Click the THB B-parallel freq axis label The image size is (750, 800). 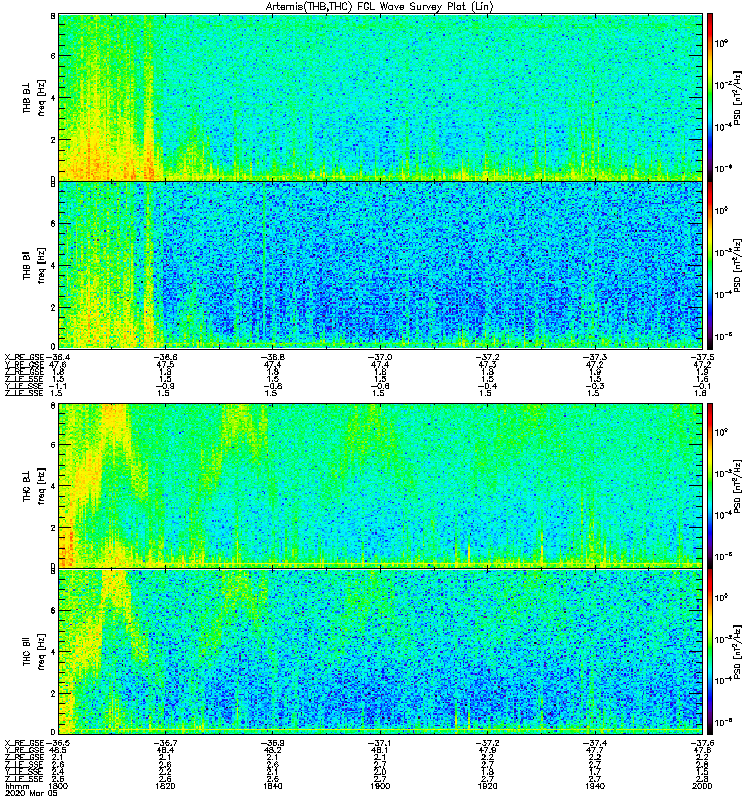point(34,265)
